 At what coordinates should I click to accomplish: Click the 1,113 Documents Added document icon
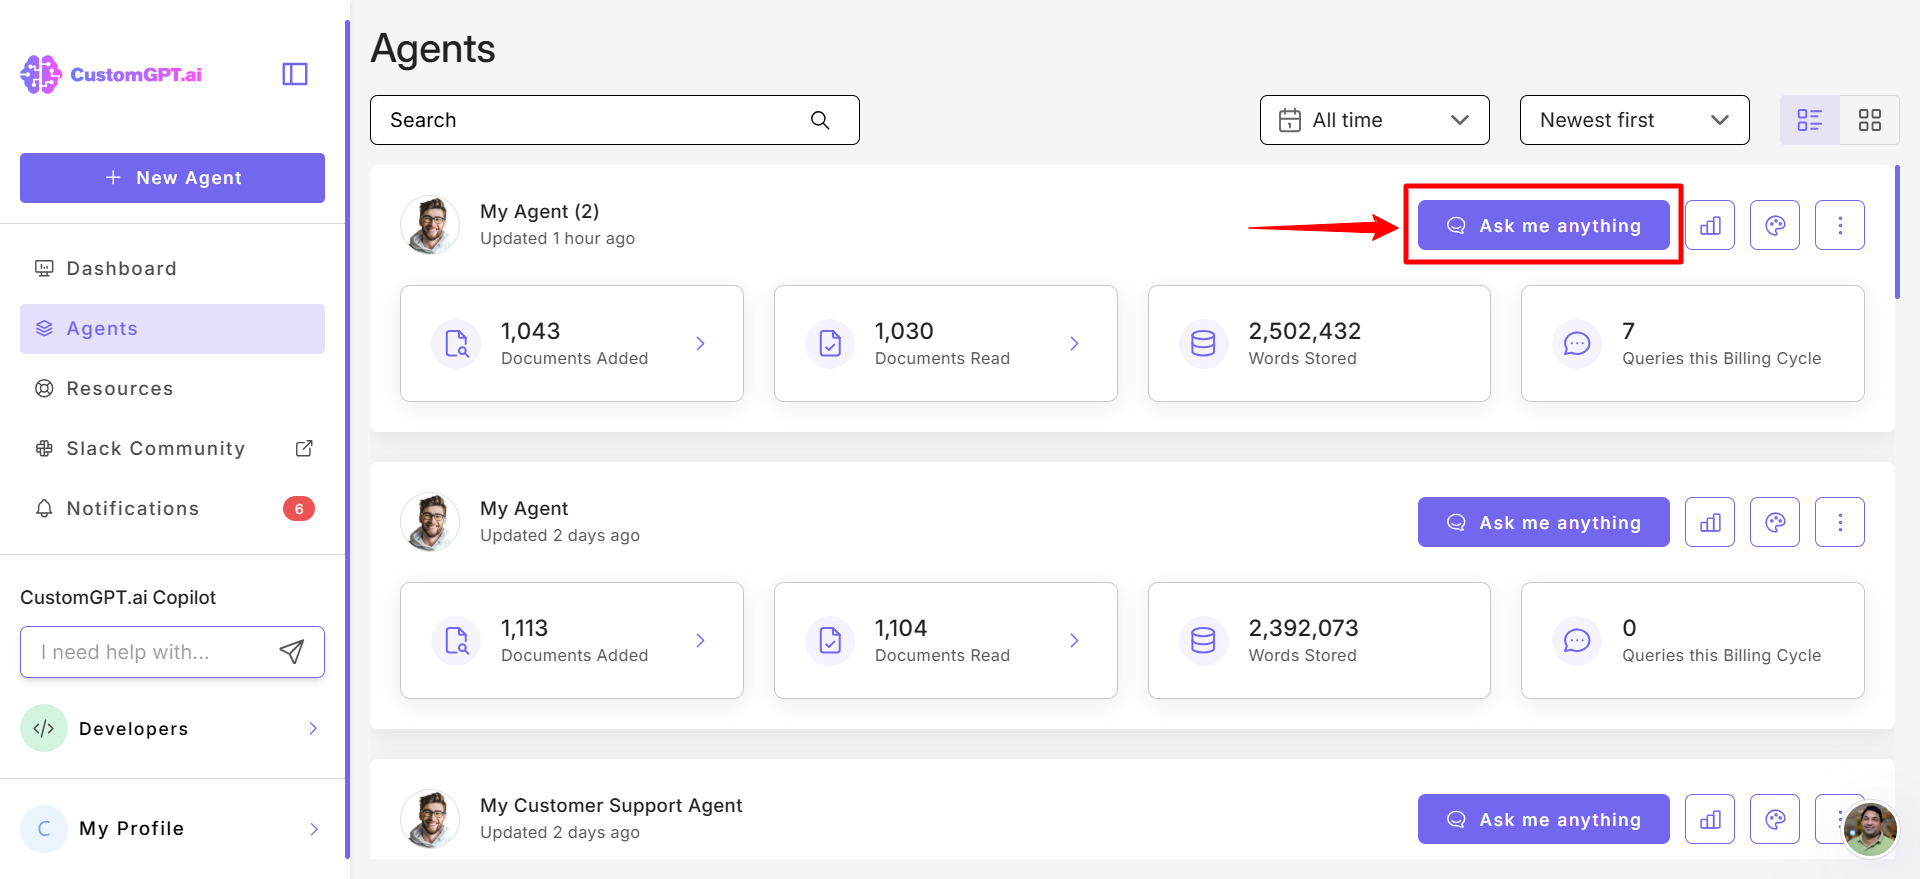456,641
